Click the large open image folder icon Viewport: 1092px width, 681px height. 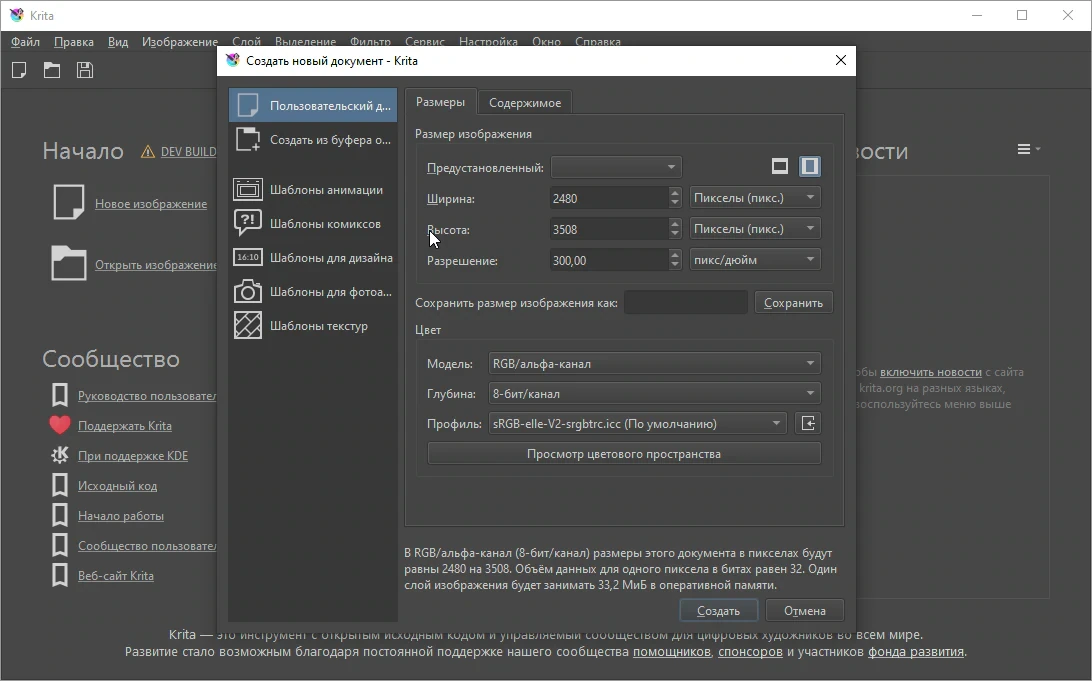[x=68, y=263]
